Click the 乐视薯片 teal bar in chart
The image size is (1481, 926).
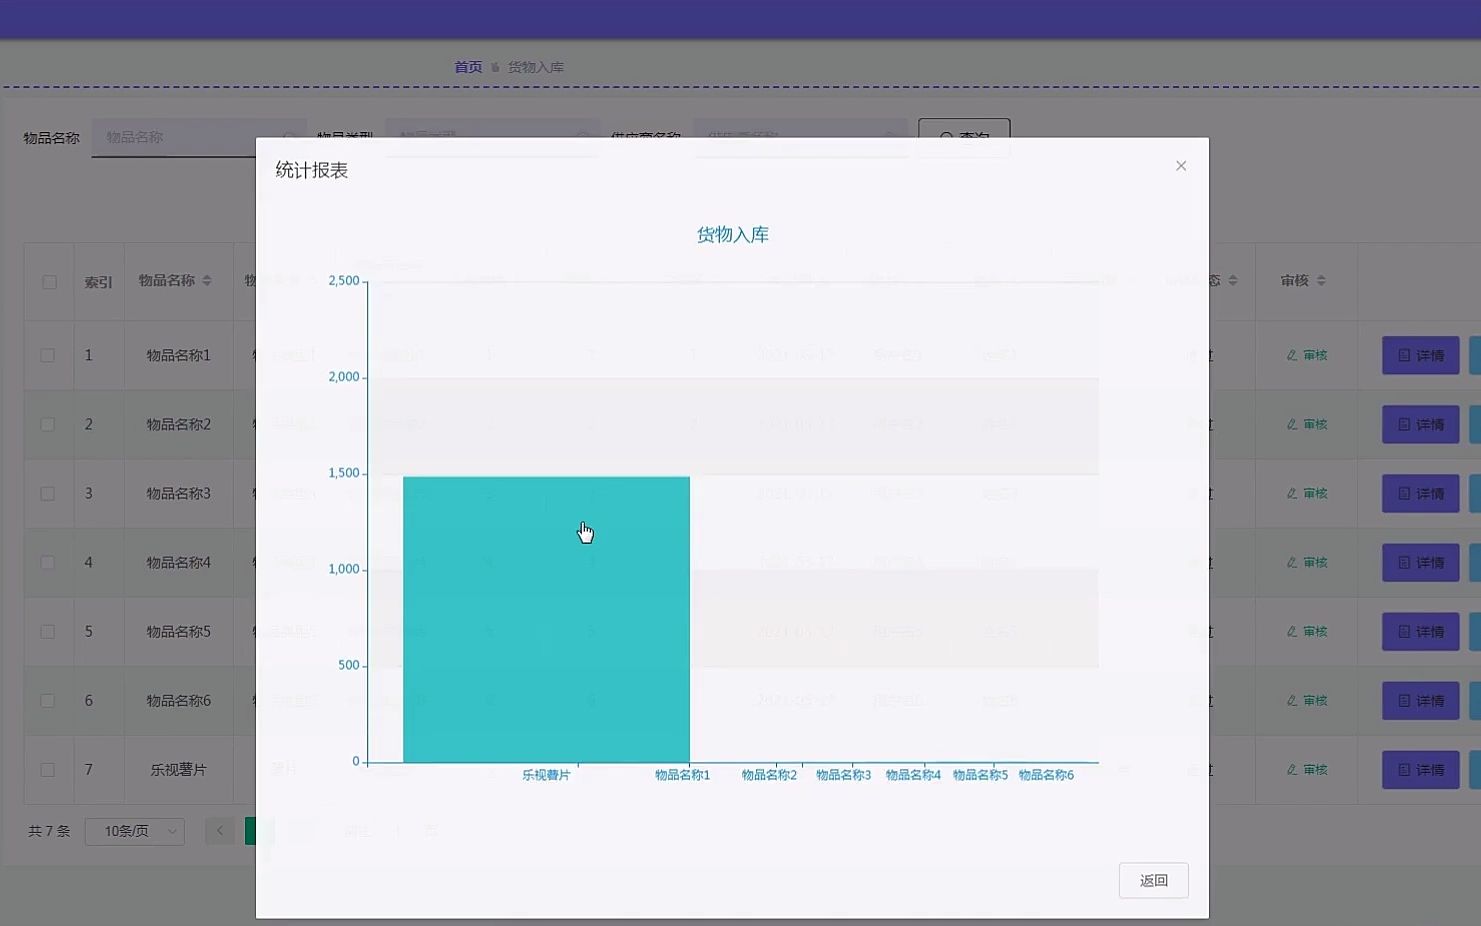click(x=546, y=619)
